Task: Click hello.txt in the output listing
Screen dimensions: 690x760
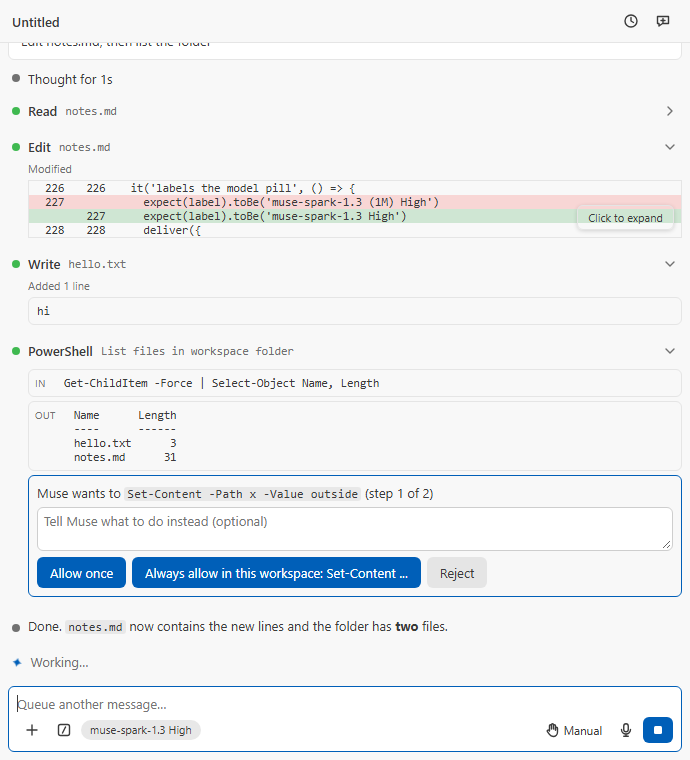Action: click(102, 443)
